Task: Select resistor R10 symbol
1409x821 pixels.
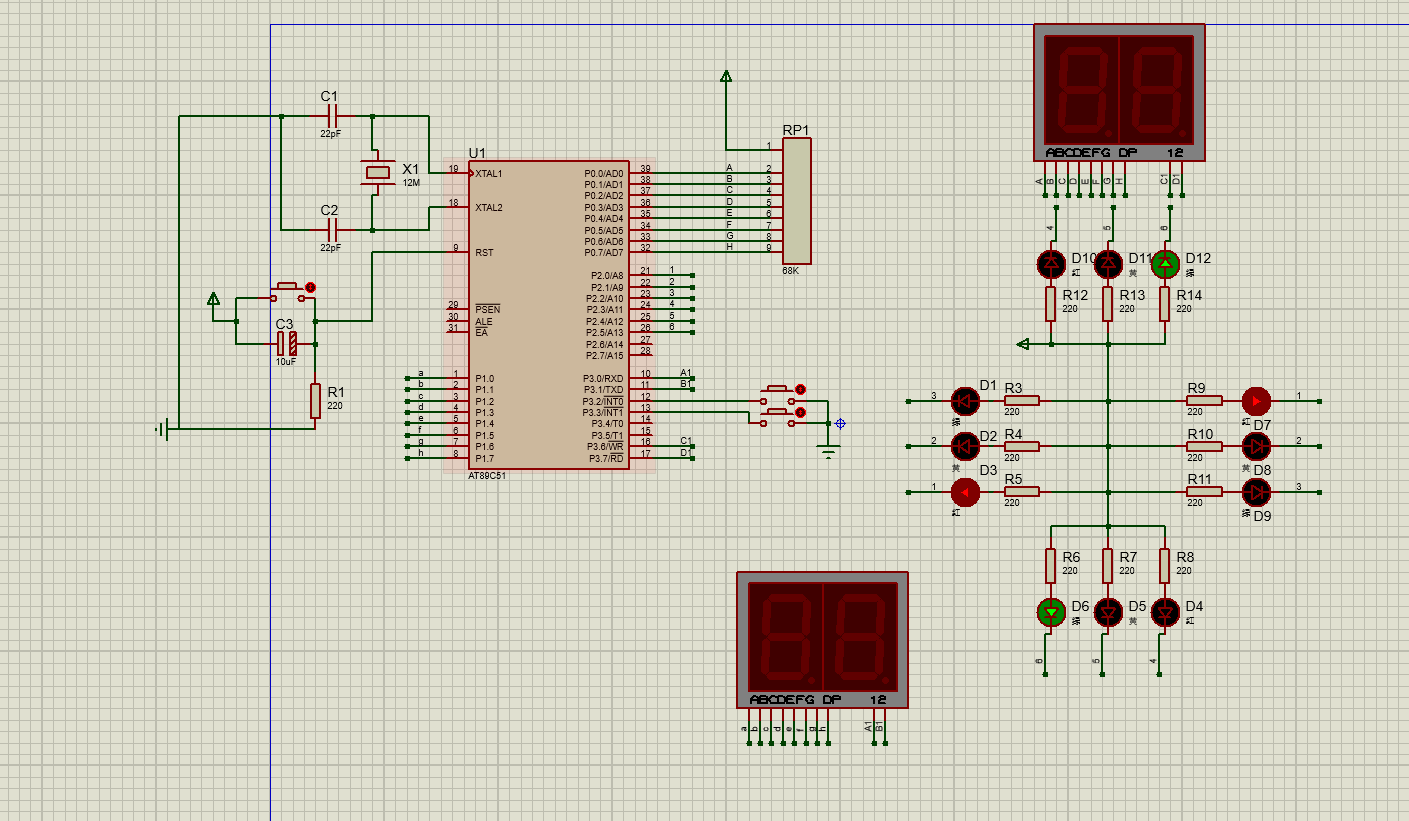Action: click(1204, 446)
